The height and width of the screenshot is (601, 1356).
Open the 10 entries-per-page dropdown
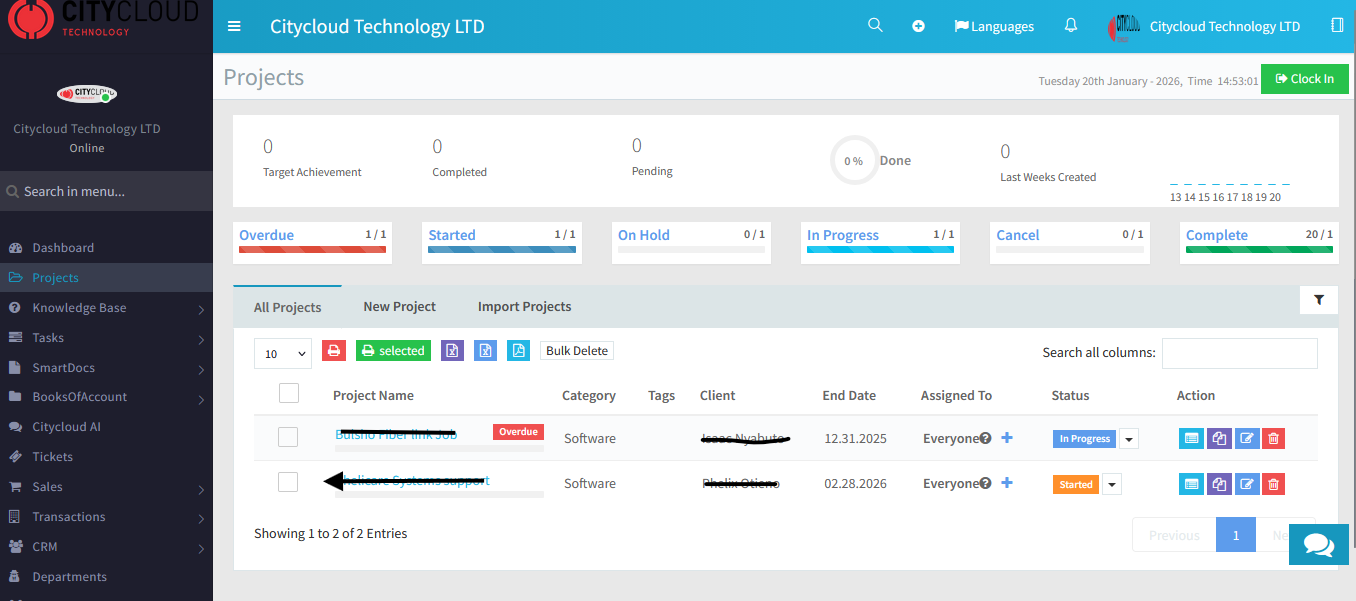coord(283,353)
